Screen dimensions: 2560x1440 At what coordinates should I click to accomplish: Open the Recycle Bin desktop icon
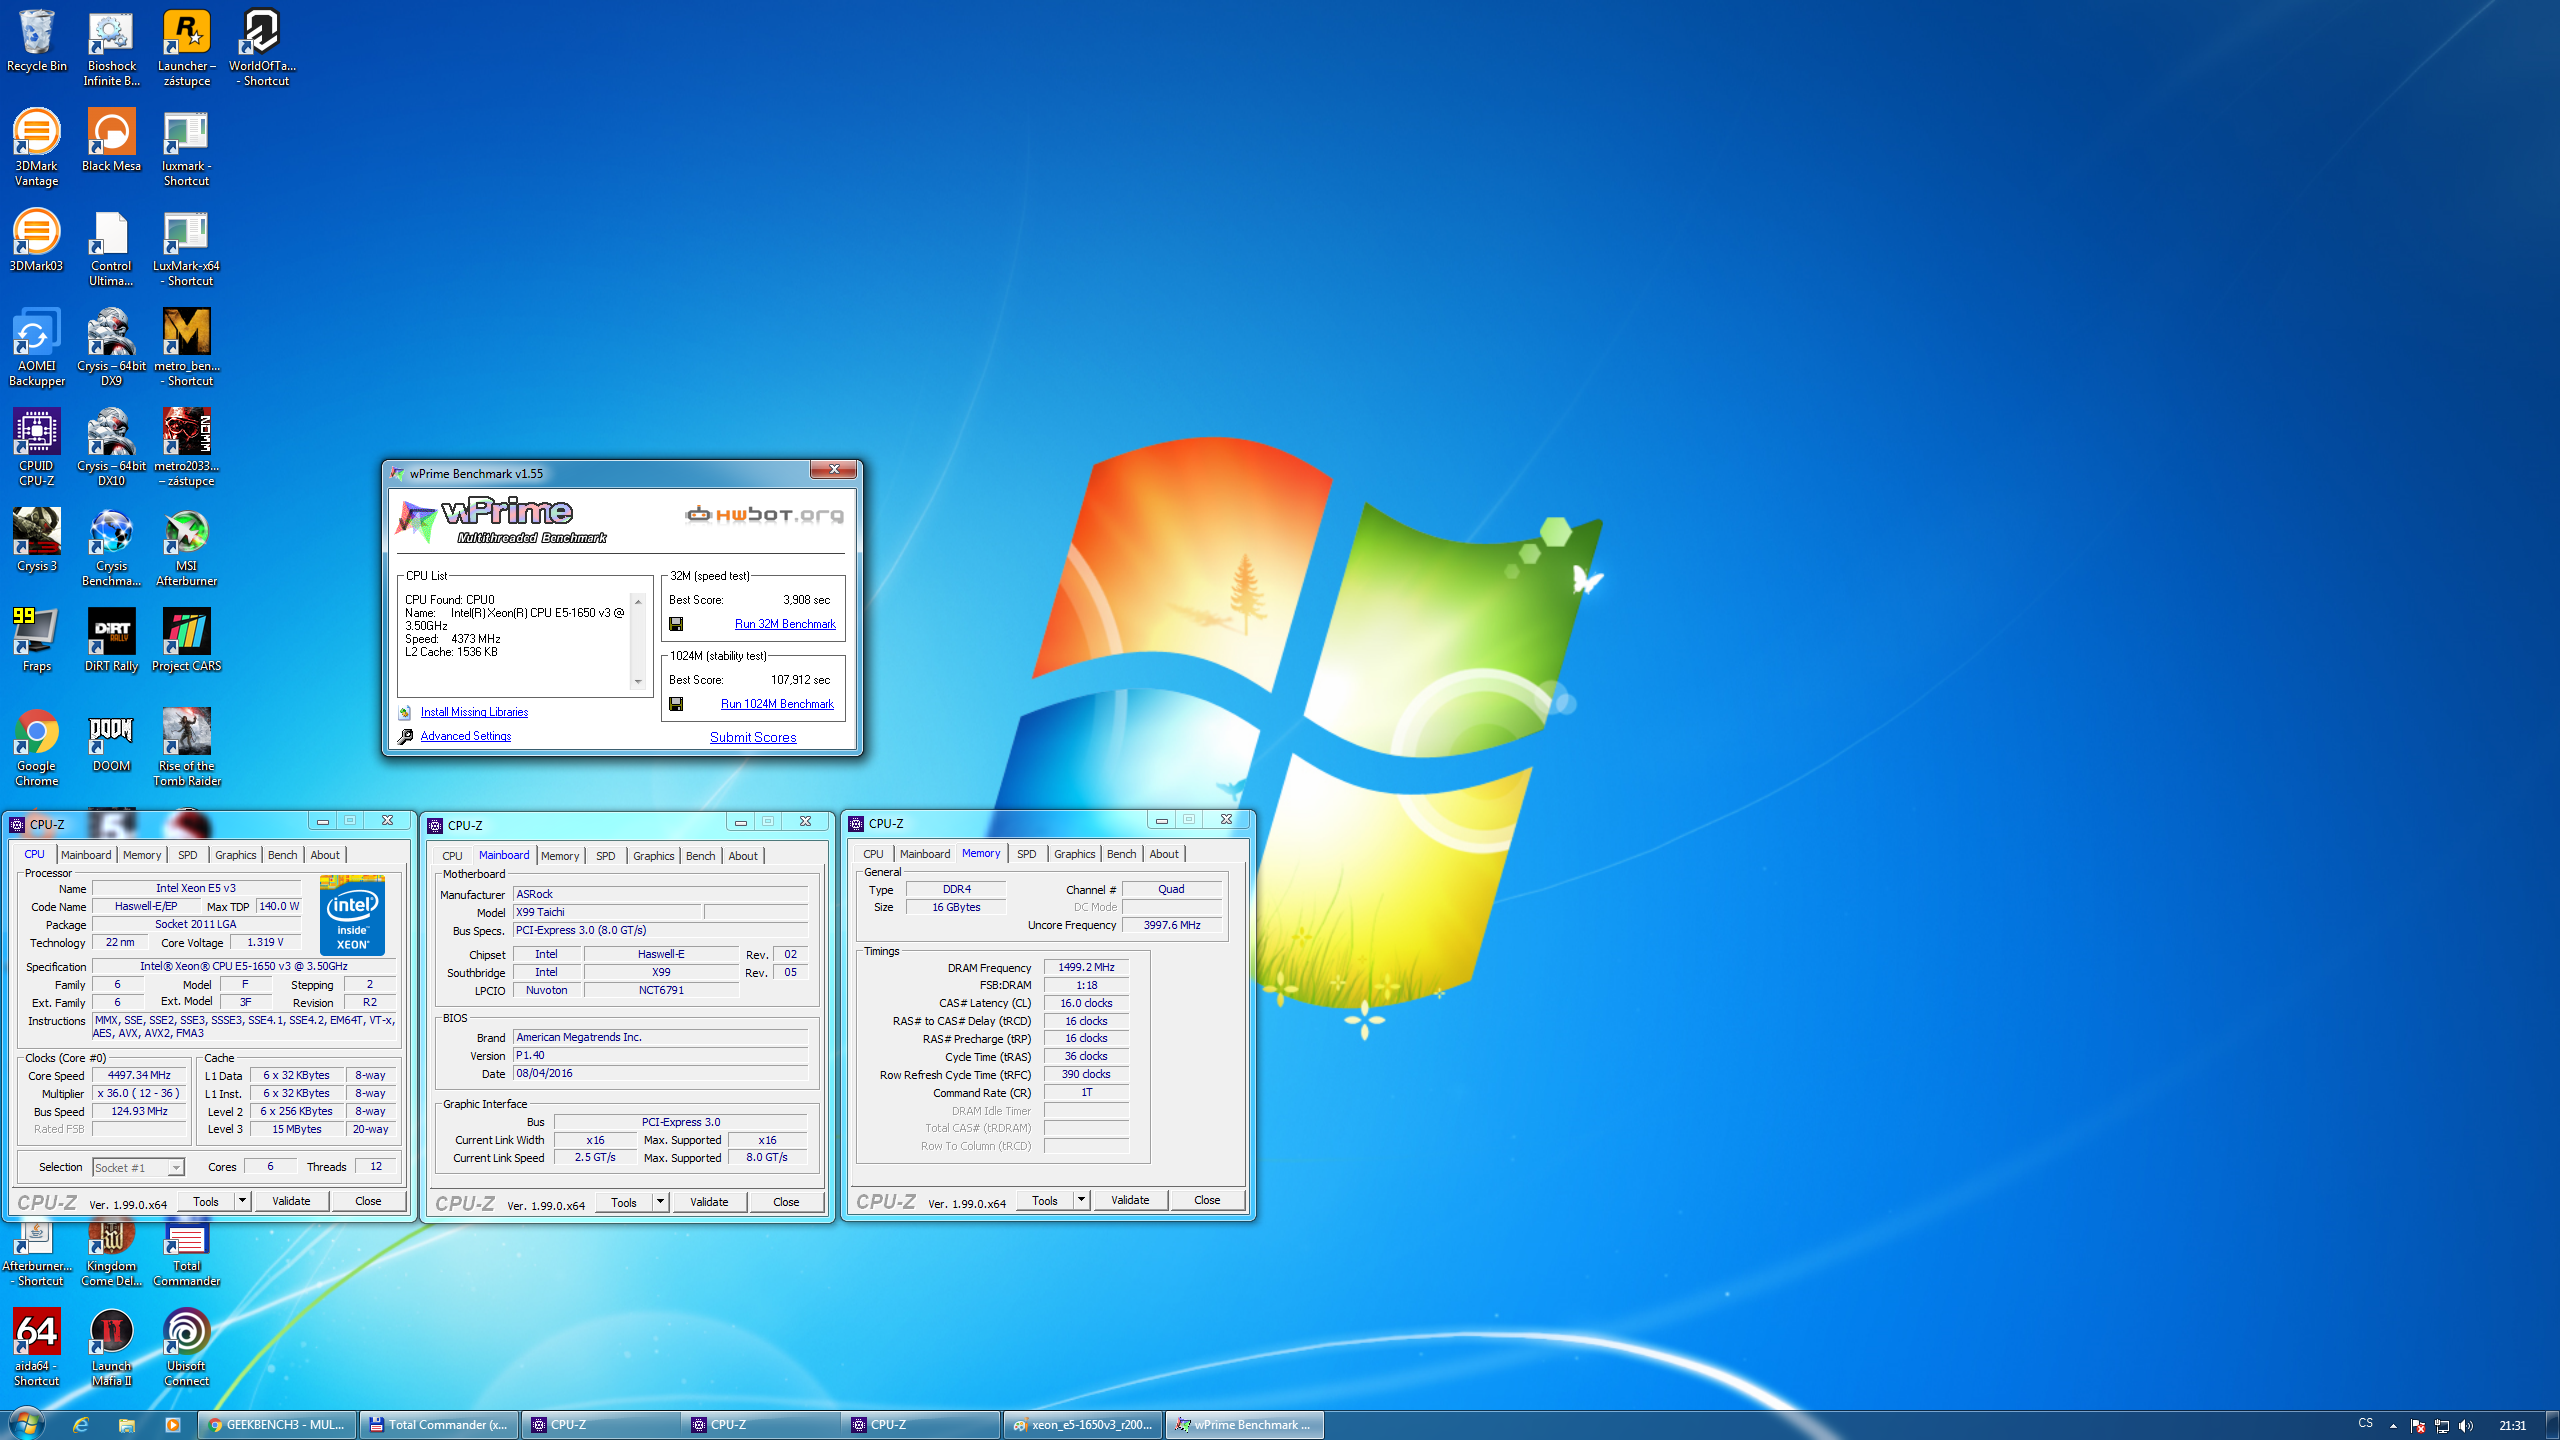click(37, 42)
